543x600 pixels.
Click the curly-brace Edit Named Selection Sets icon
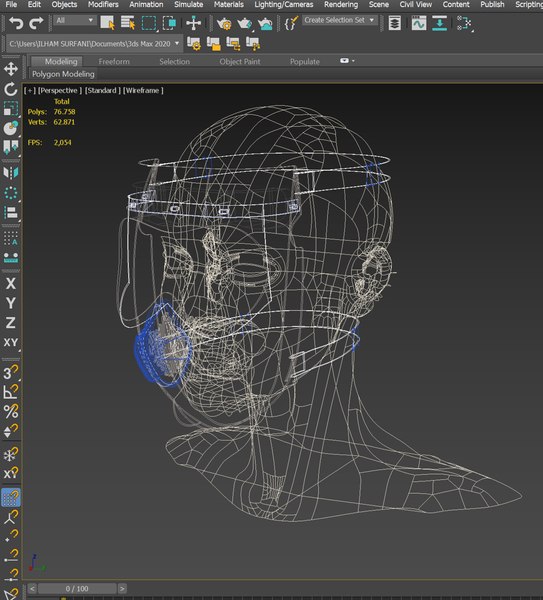[x=292, y=23]
